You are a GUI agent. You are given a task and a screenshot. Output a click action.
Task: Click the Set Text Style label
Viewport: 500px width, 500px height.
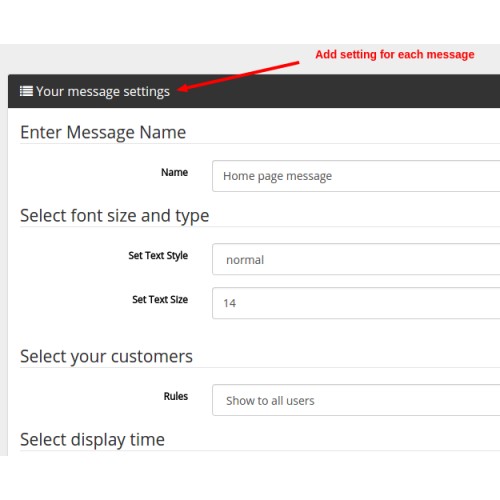[x=158, y=256]
